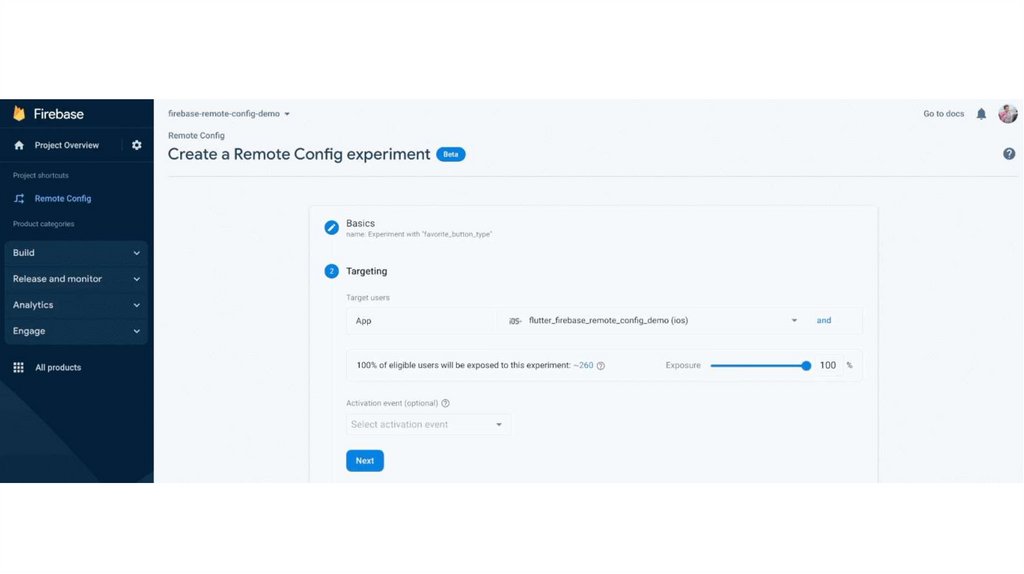Click the Go to docs link

click(x=943, y=114)
